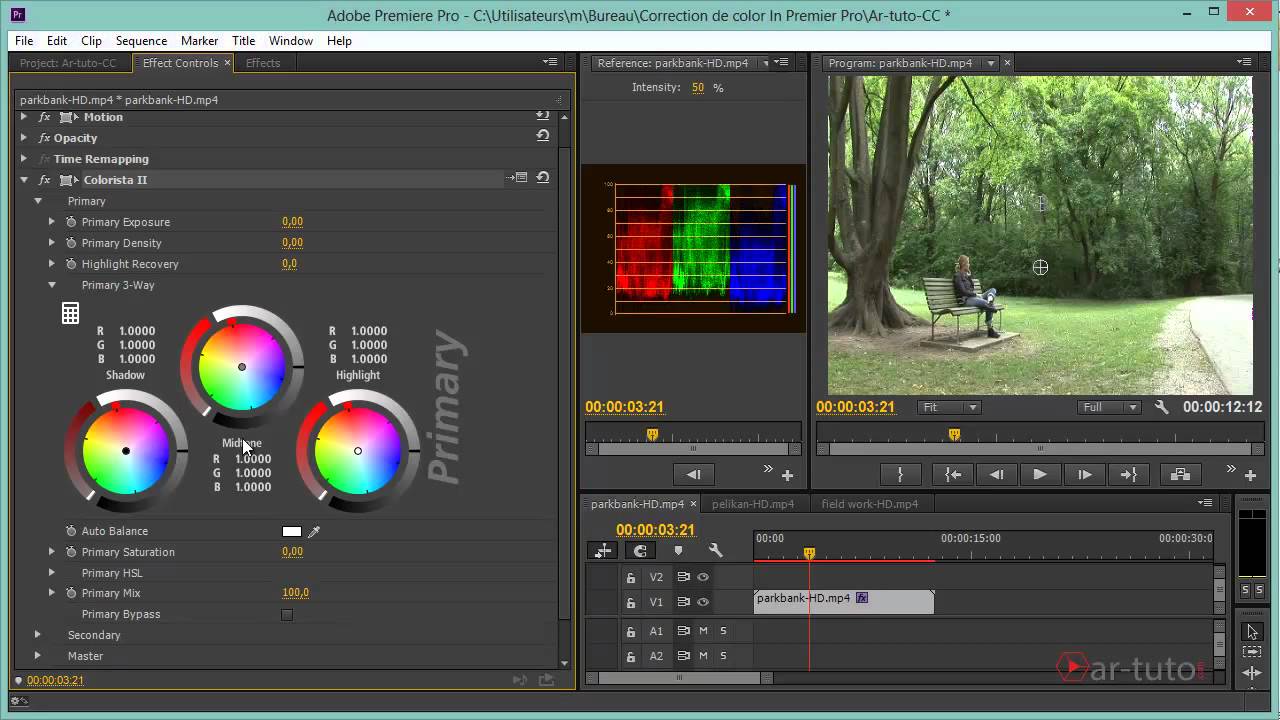Open the Fit zoom level dropdown

pyautogui.click(x=950, y=407)
